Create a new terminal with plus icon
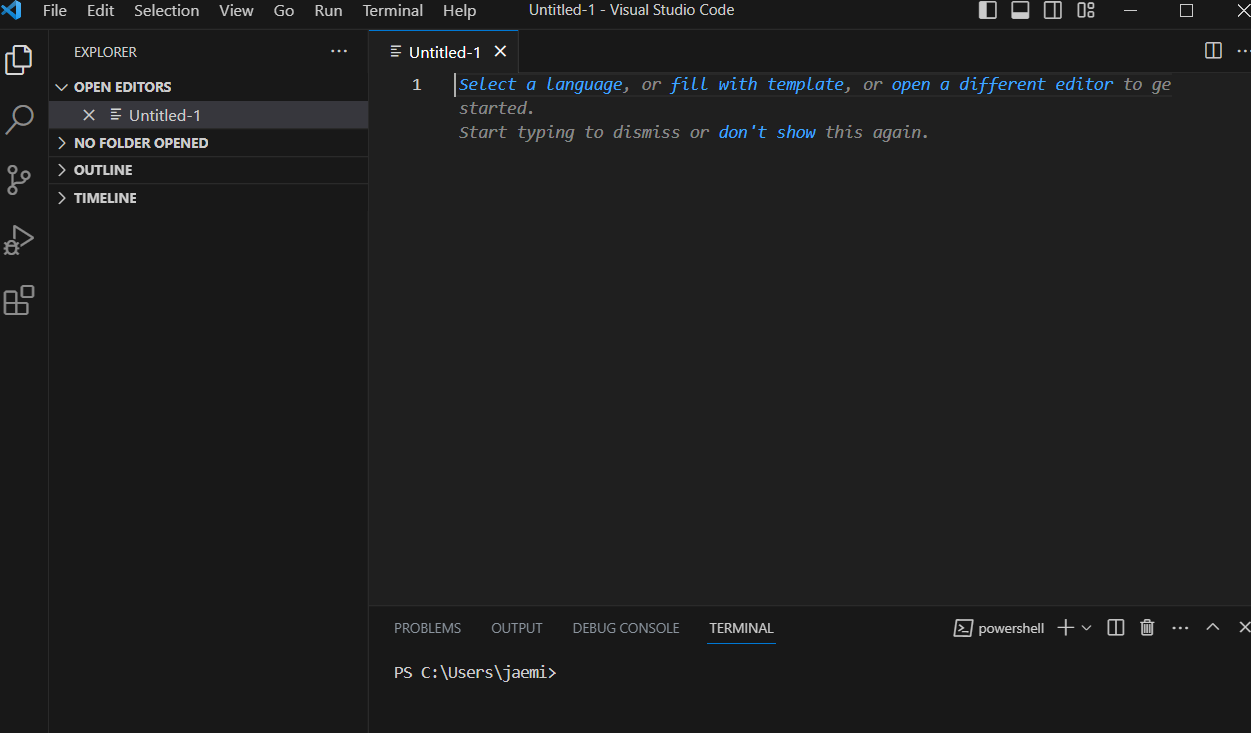This screenshot has height=733, width=1251. click(x=1065, y=628)
